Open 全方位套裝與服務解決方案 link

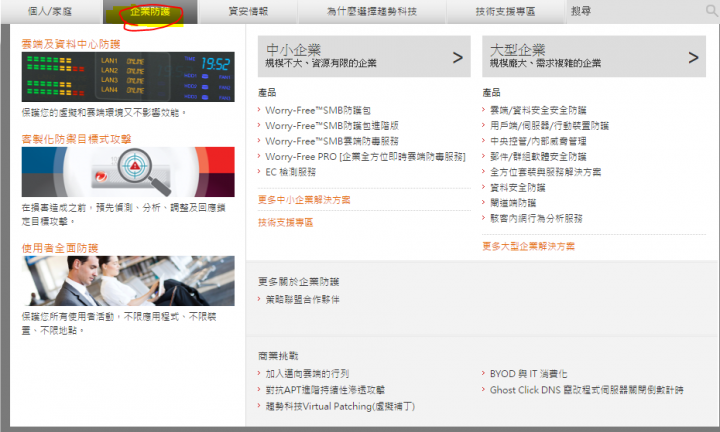(x=546, y=172)
